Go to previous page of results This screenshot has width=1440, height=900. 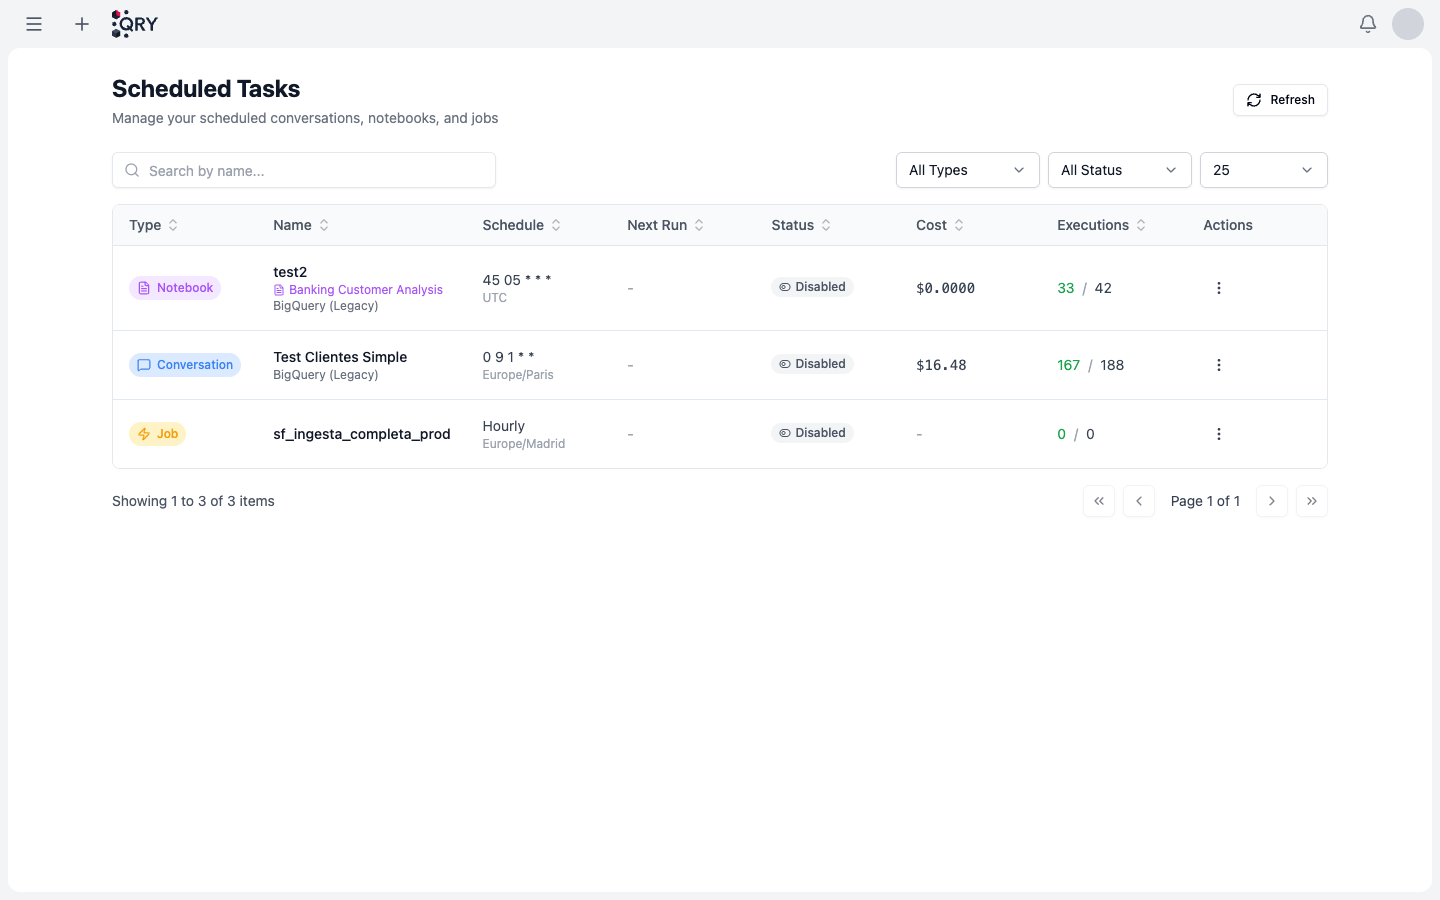[x=1139, y=501]
